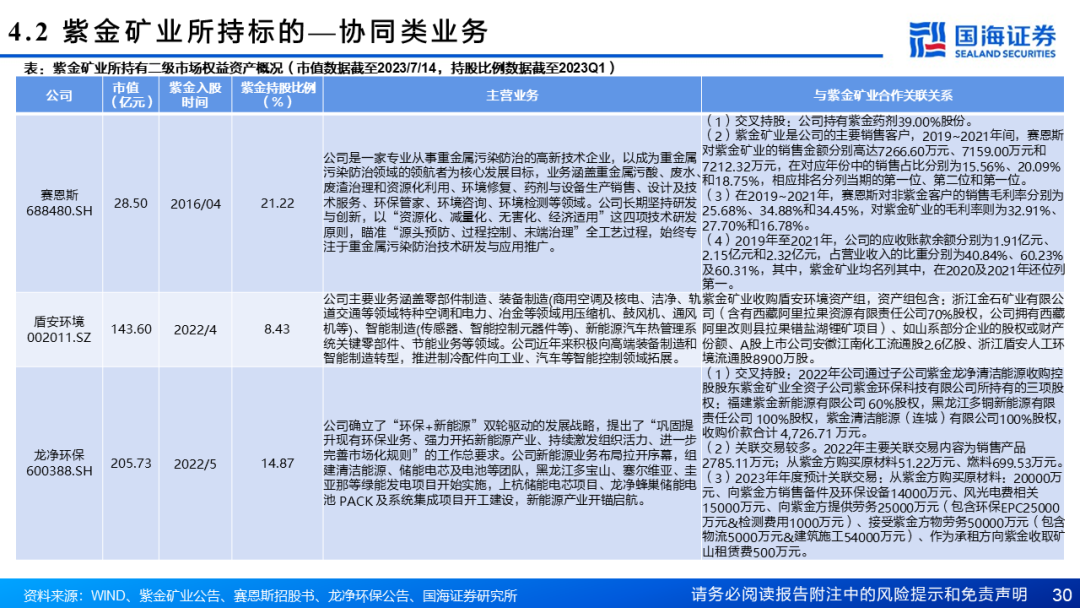The image size is (1080, 608).
Task: Click the 资料来源 source footnote
Action: tap(270, 596)
